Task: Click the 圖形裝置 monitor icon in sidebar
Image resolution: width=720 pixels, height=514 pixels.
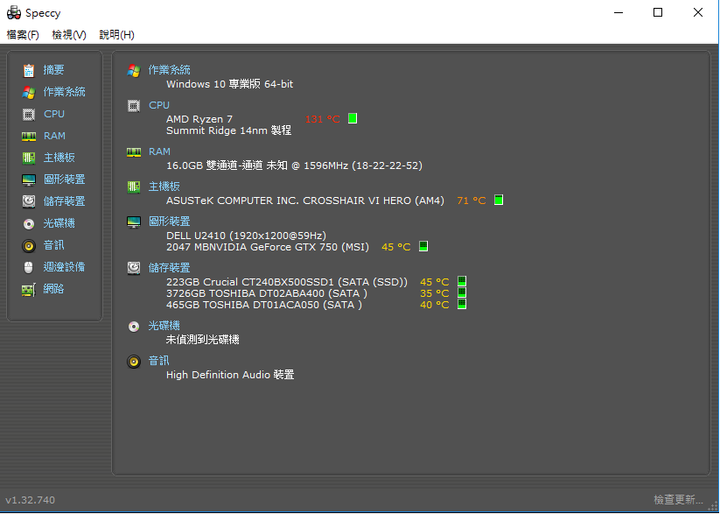Action: [x=28, y=180]
